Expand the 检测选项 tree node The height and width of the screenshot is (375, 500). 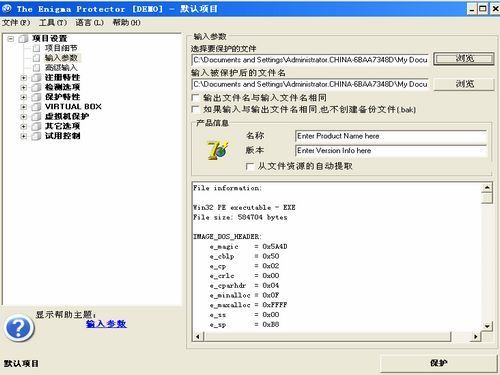[23, 88]
